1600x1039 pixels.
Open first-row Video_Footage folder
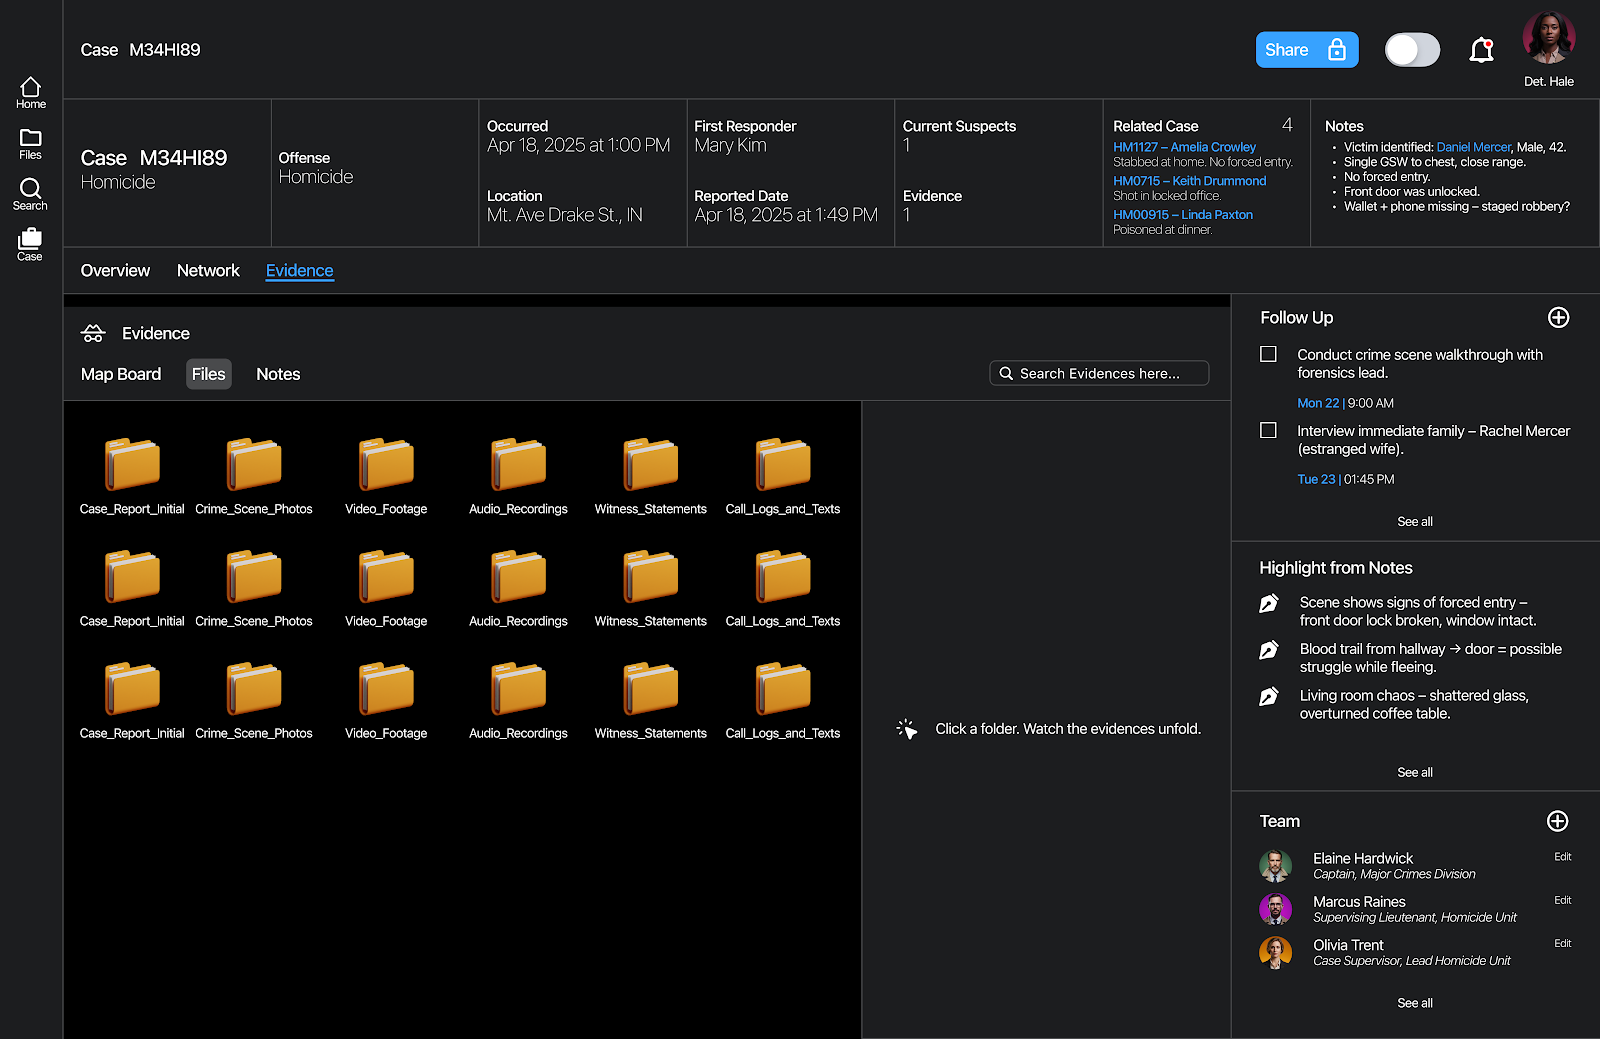(386, 476)
